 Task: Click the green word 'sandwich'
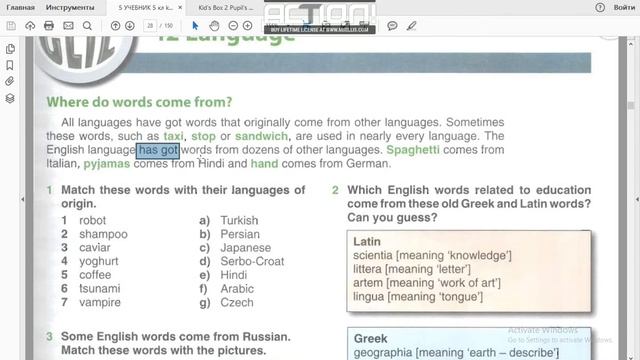261,136
